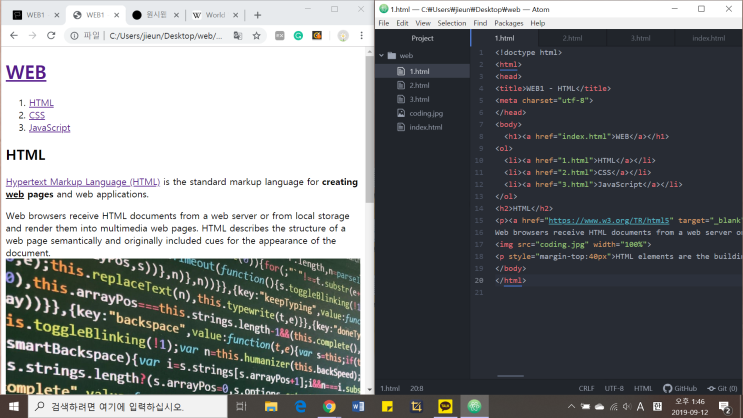Change HTML grammar in status bar
This screenshot has height=418, width=743.
click(643, 388)
